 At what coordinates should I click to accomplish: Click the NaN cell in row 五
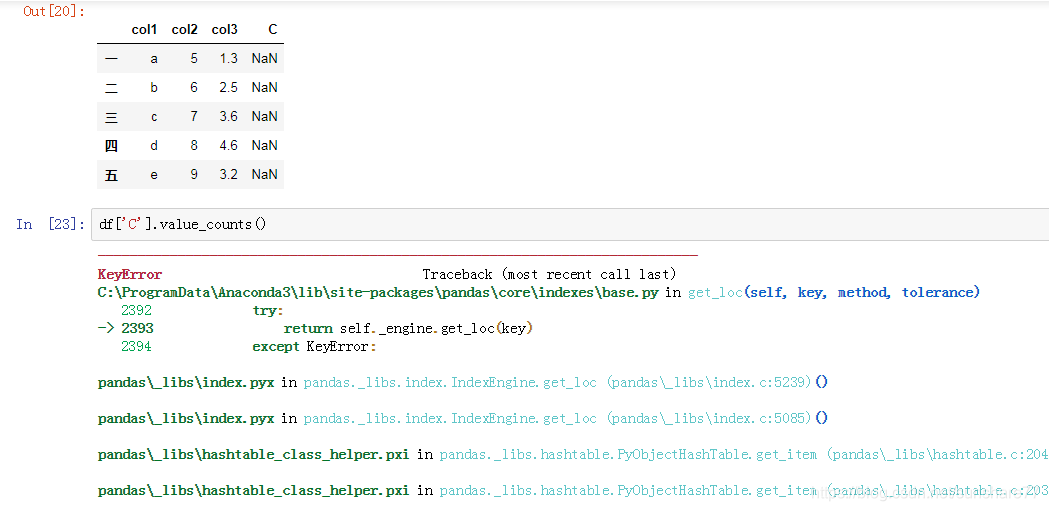pos(265,175)
